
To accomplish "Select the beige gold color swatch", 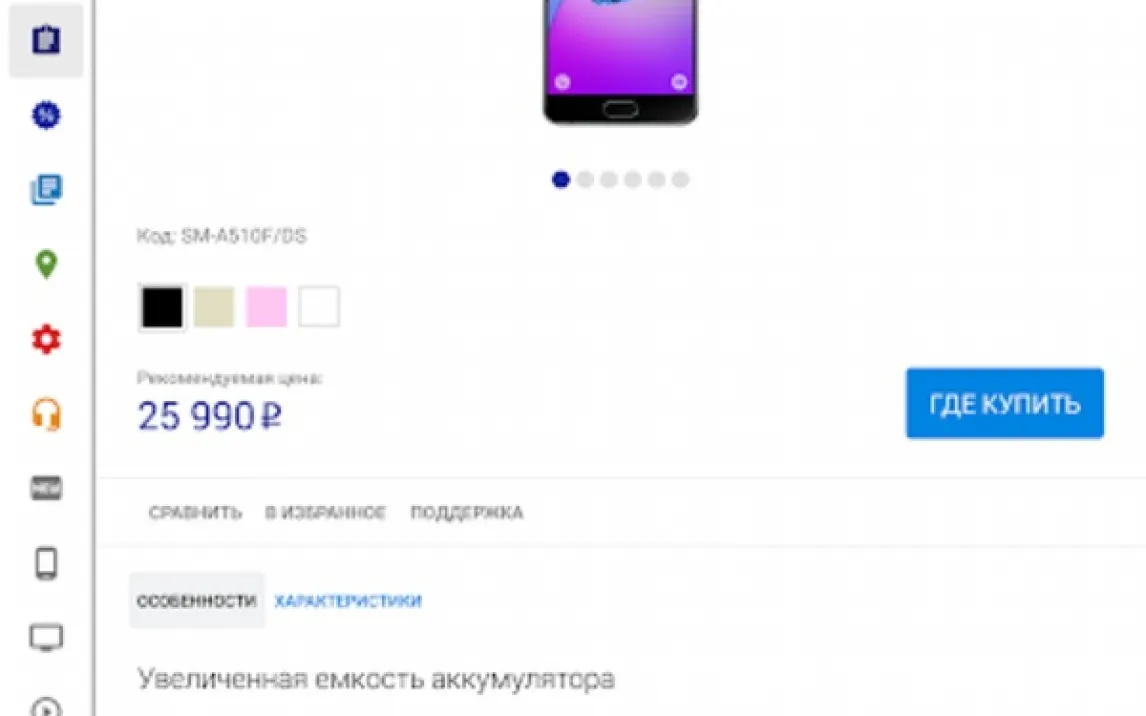I will click(214, 307).
